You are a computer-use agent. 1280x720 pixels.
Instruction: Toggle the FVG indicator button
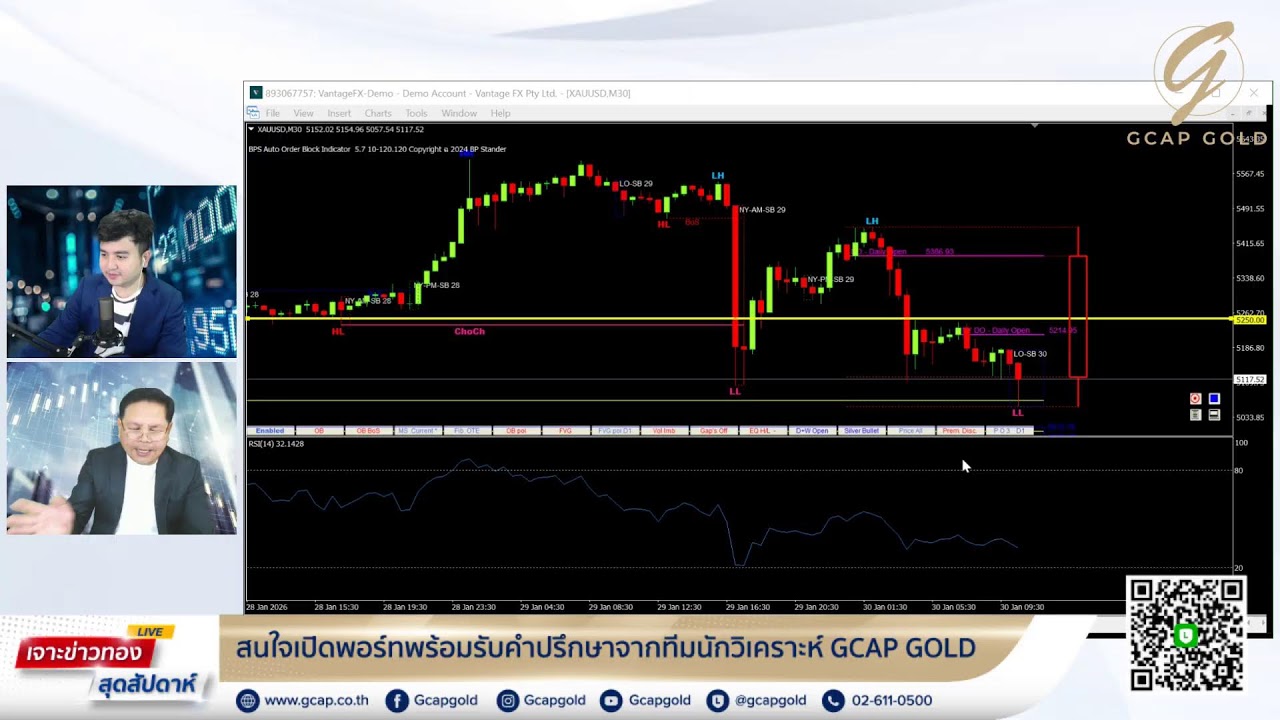coord(565,431)
